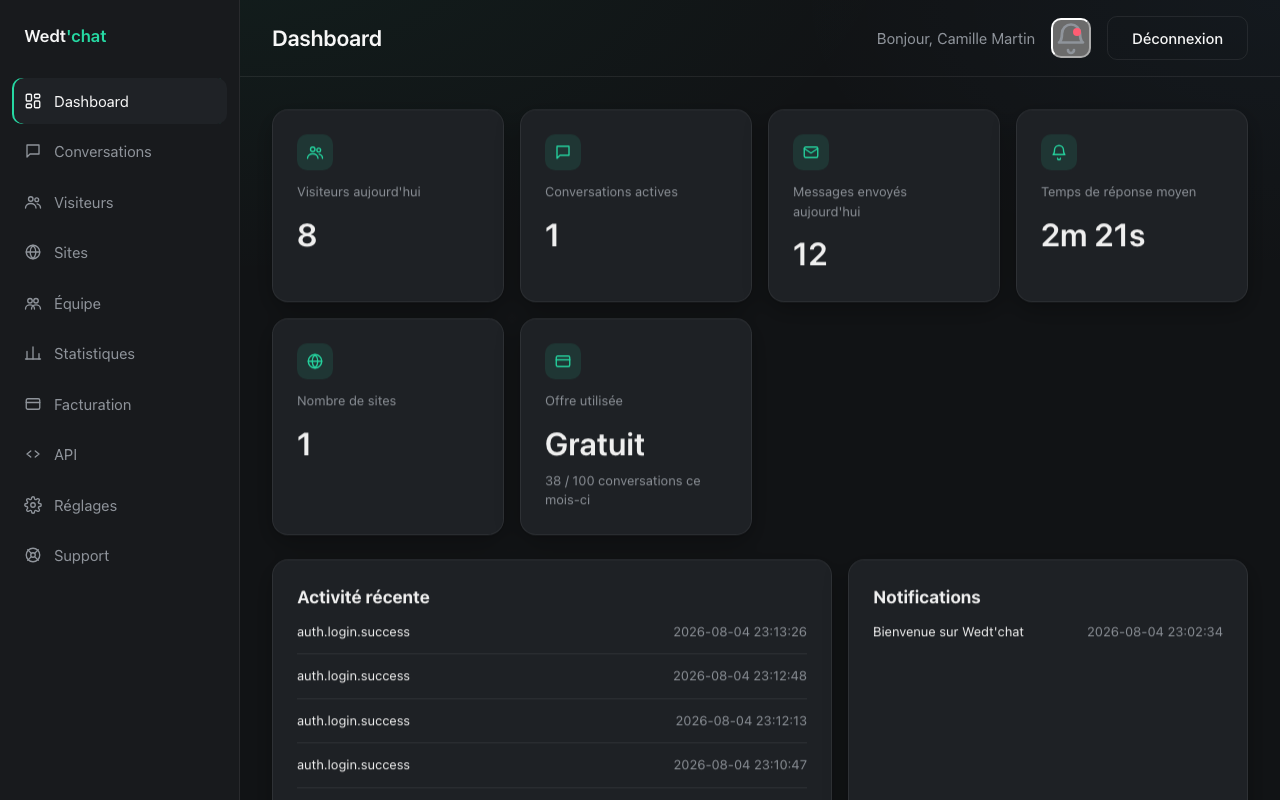Select the API menu entry
Screen dimensions: 1280x800
coord(120,454)
